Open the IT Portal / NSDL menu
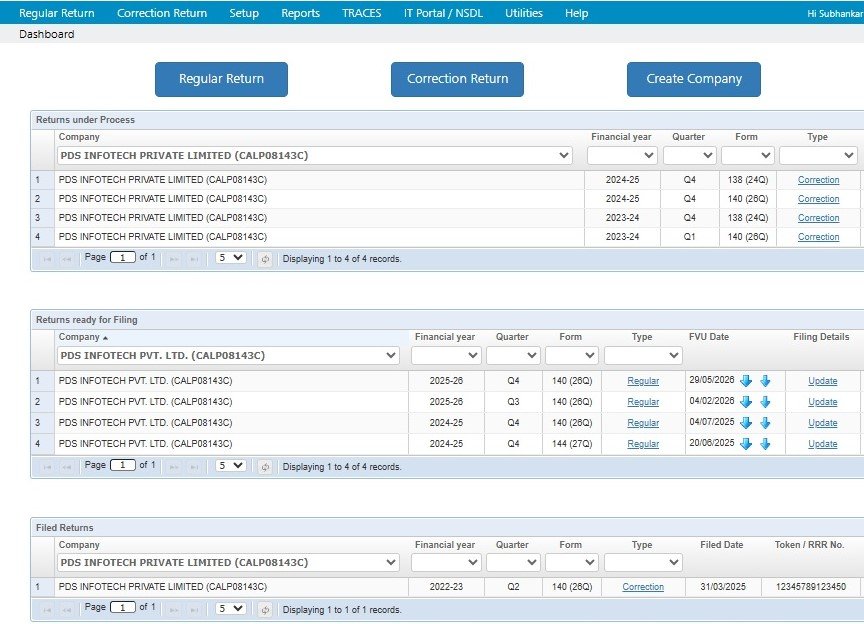 point(443,13)
